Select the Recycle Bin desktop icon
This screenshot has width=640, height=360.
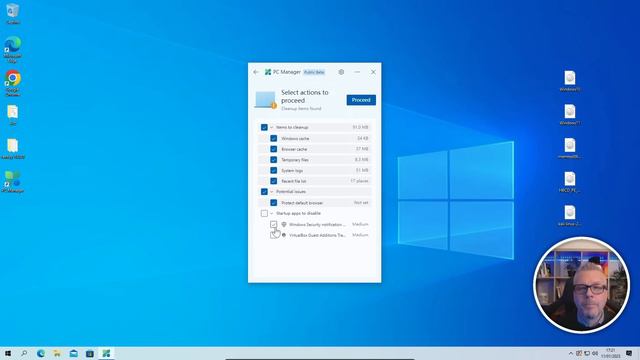point(13,13)
